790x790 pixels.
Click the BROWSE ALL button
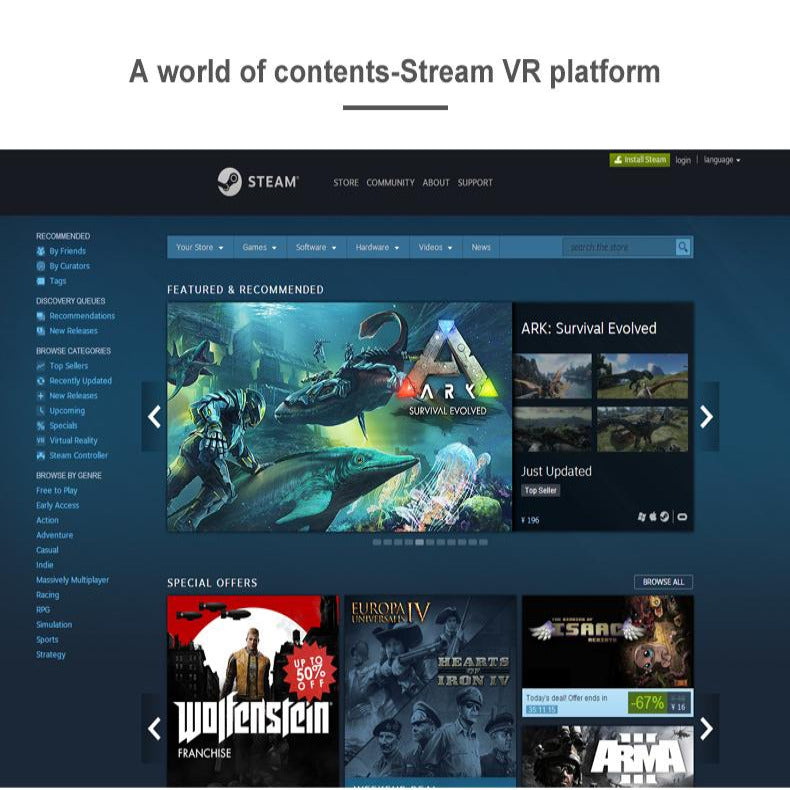(x=663, y=582)
